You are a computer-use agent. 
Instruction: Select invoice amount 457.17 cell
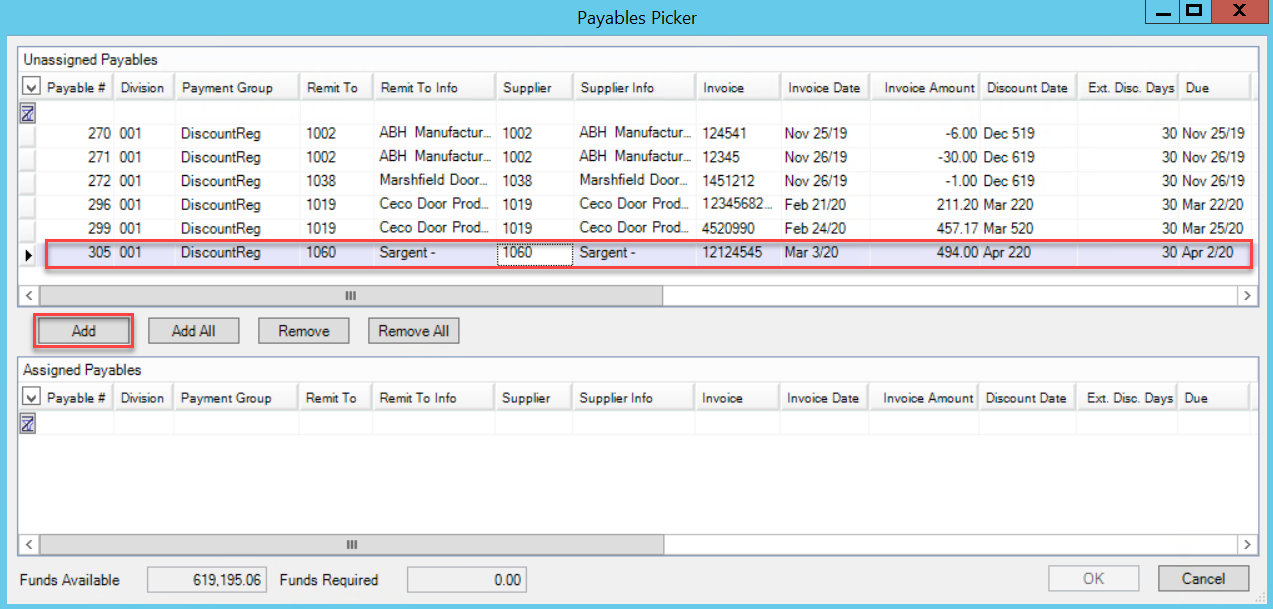coord(925,229)
